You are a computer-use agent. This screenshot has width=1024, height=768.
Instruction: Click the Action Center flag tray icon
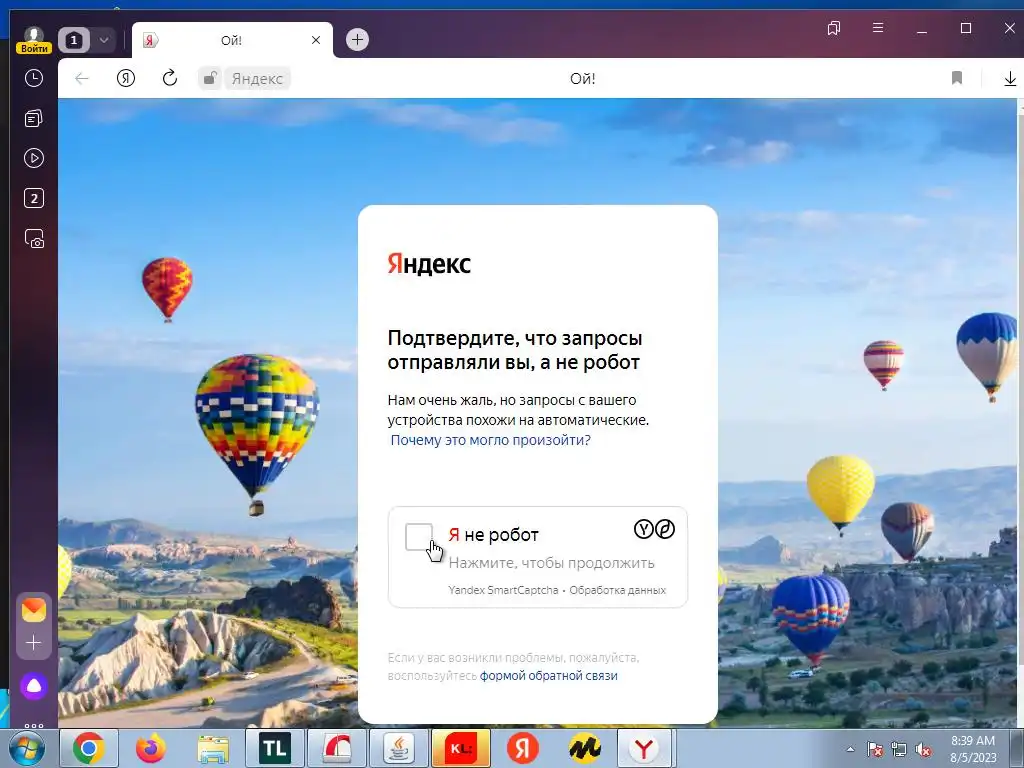click(x=874, y=750)
